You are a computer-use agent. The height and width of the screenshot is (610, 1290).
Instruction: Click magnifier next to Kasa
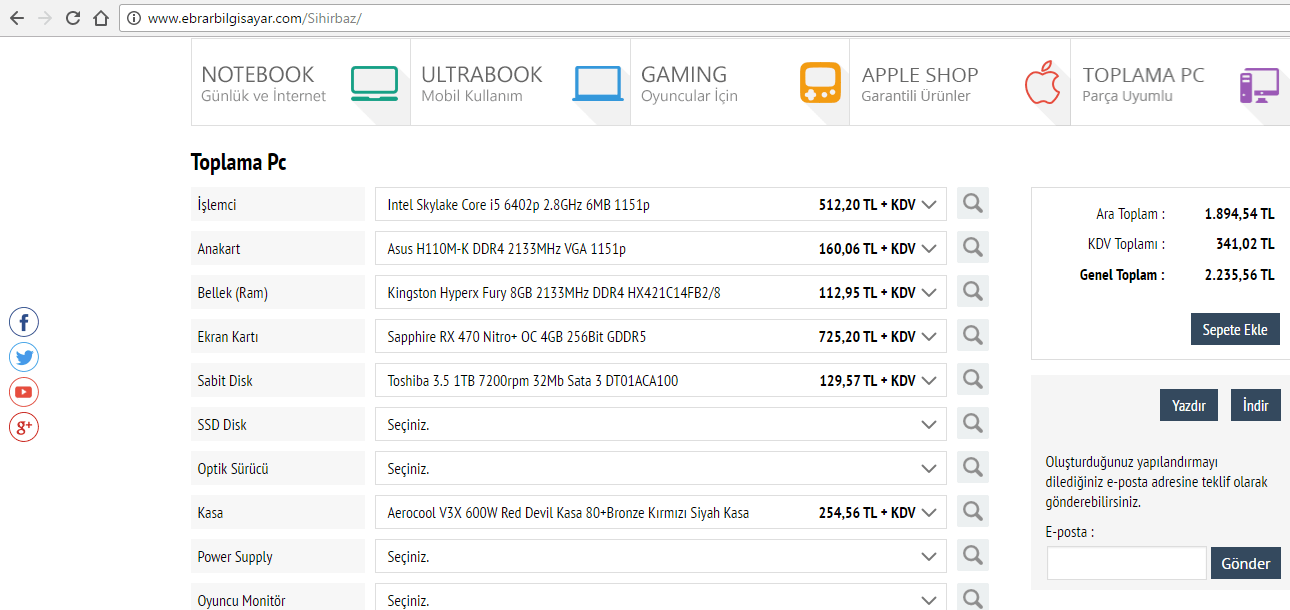973,512
